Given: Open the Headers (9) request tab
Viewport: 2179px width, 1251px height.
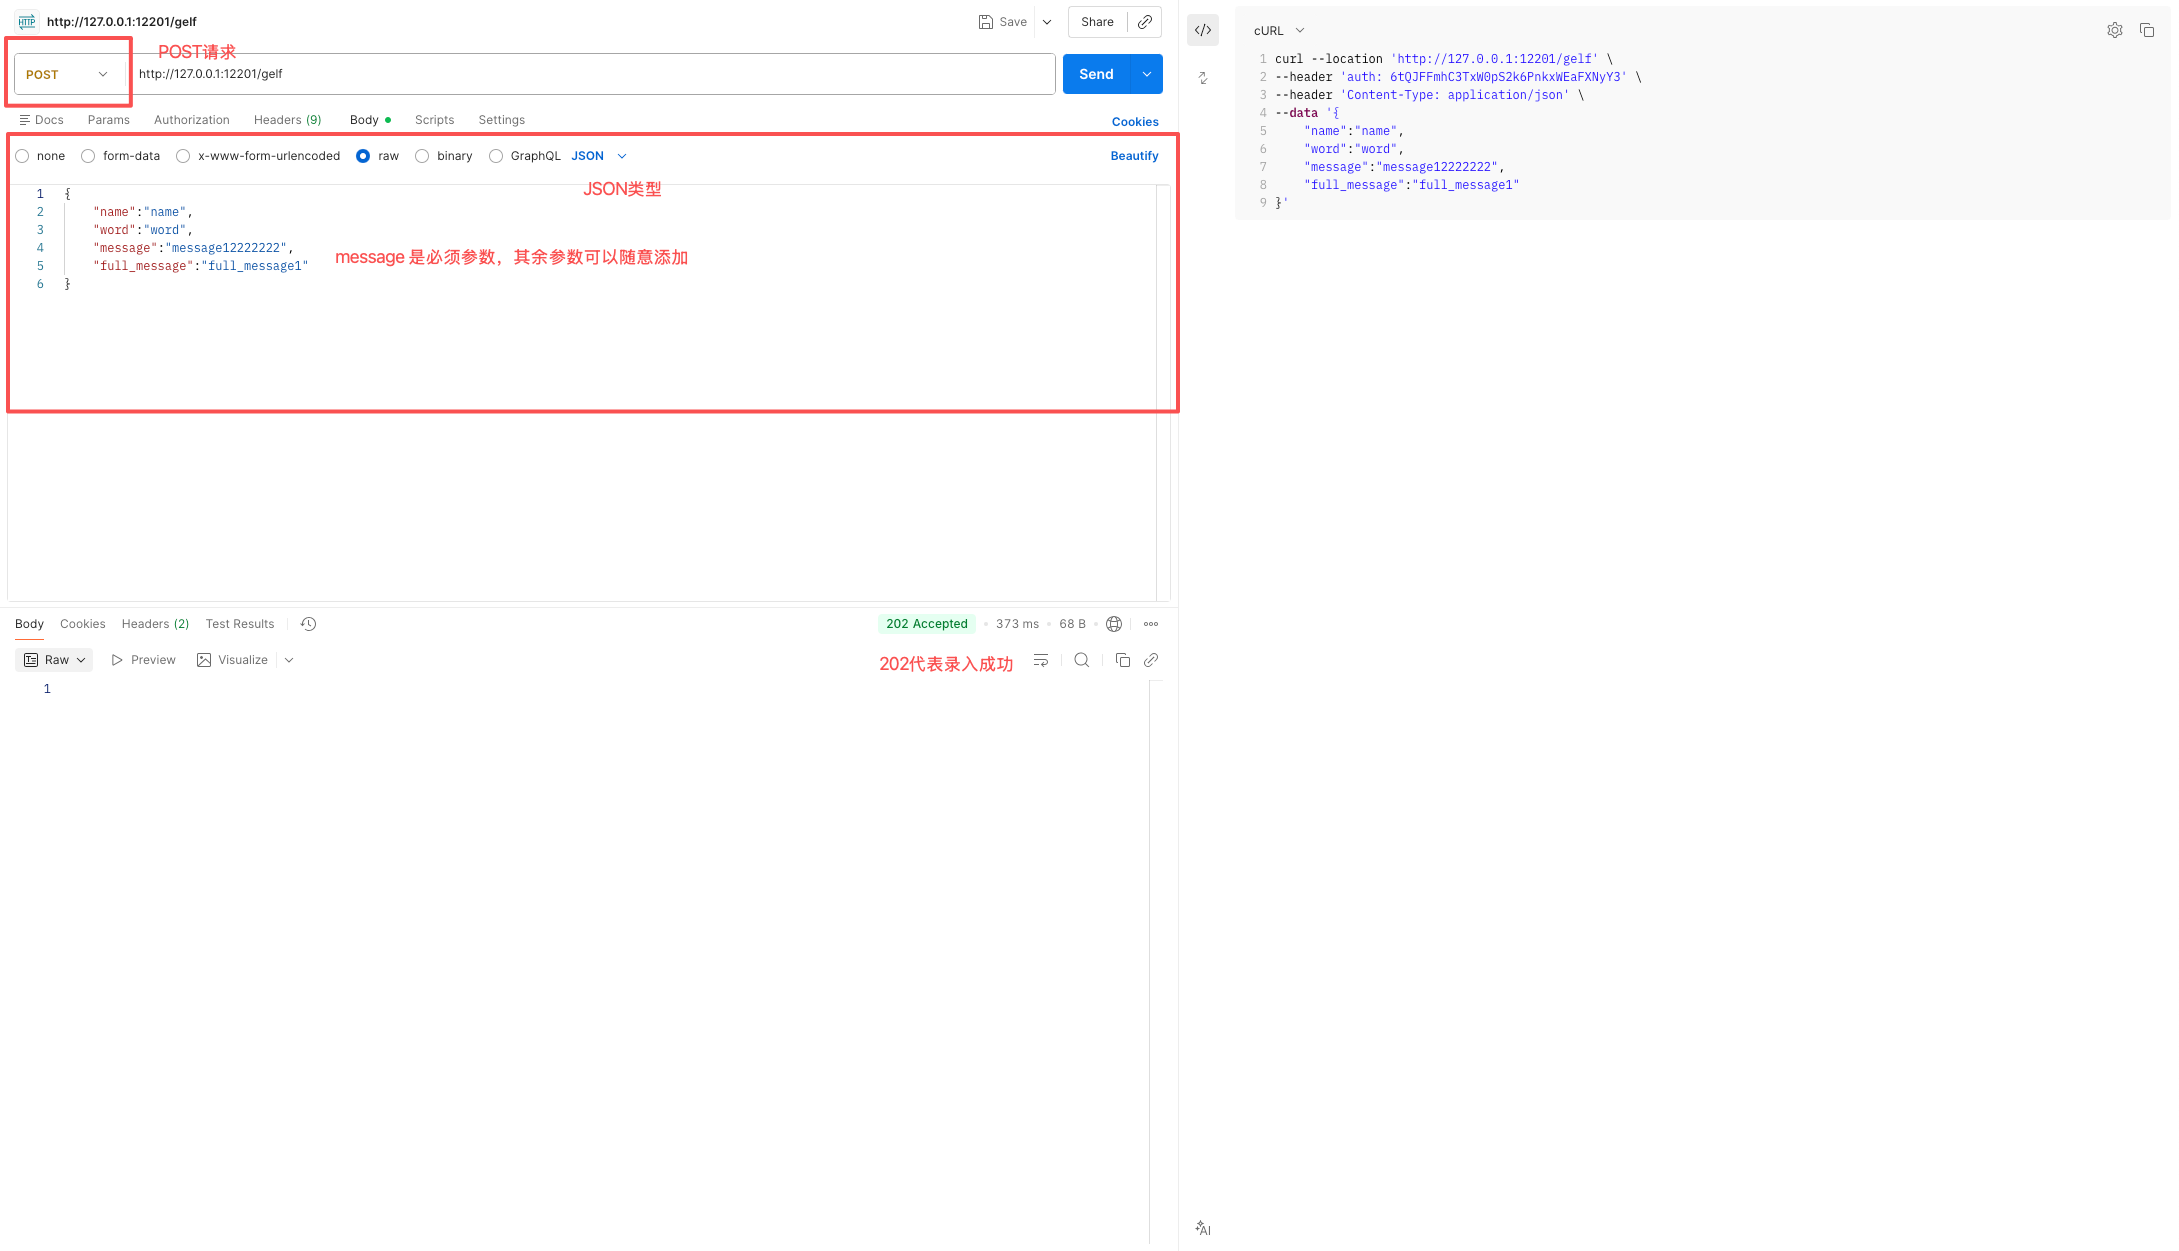Looking at the screenshot, I should point(287,120).
